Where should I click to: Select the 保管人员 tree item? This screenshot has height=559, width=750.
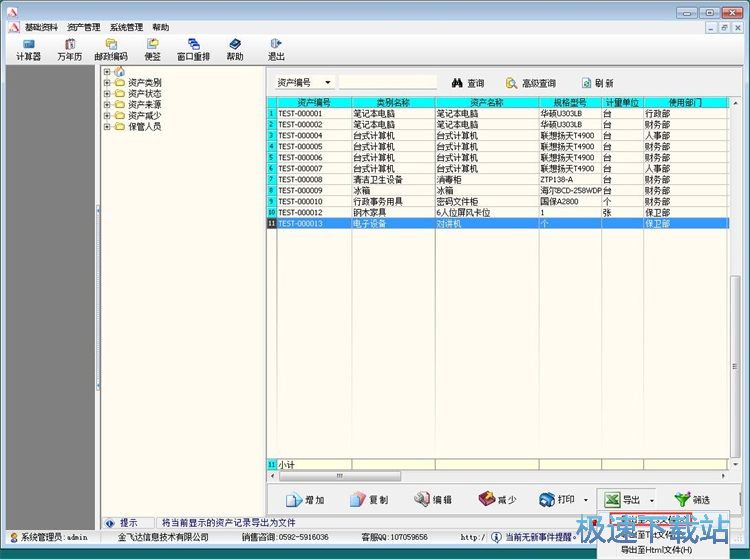(144, 126)
